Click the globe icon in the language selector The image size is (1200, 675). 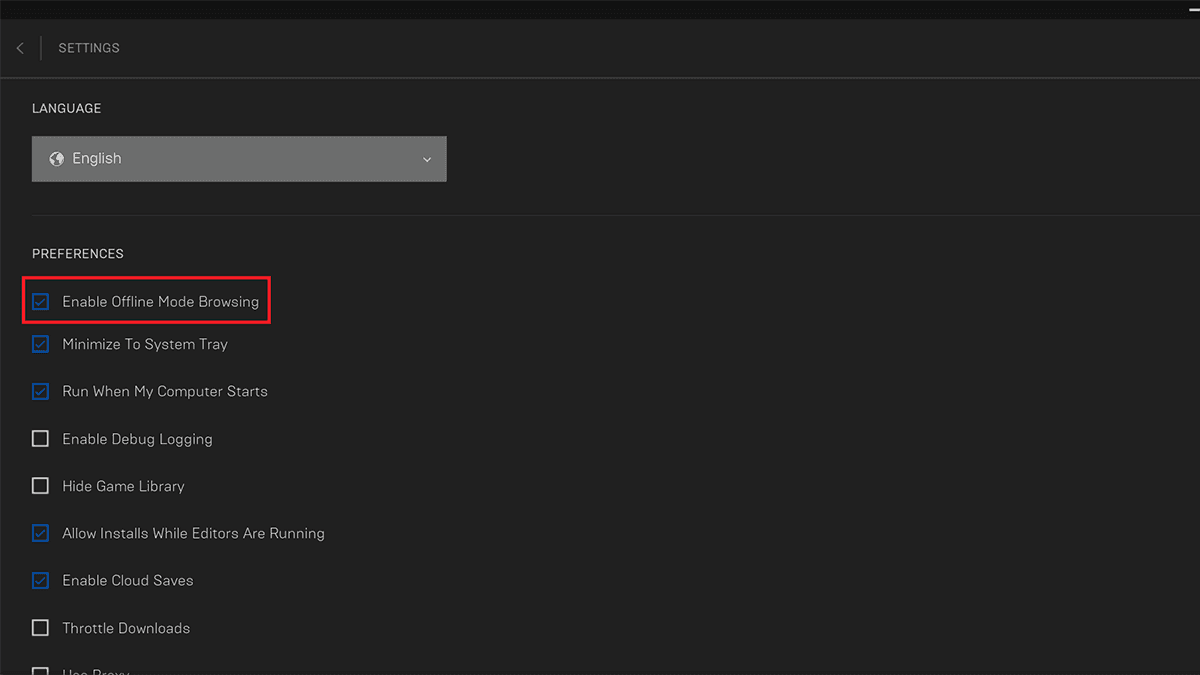(x=57, y=158)
